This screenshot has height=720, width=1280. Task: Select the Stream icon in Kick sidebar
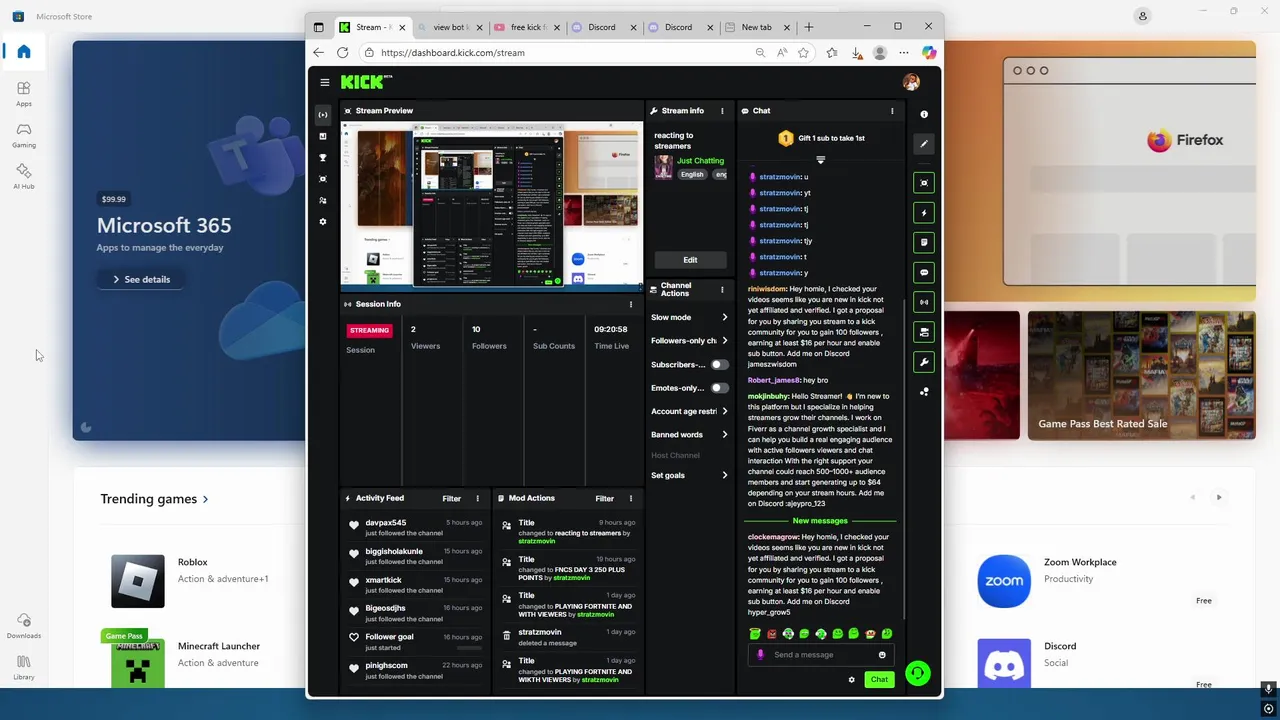tap(322, 114)
